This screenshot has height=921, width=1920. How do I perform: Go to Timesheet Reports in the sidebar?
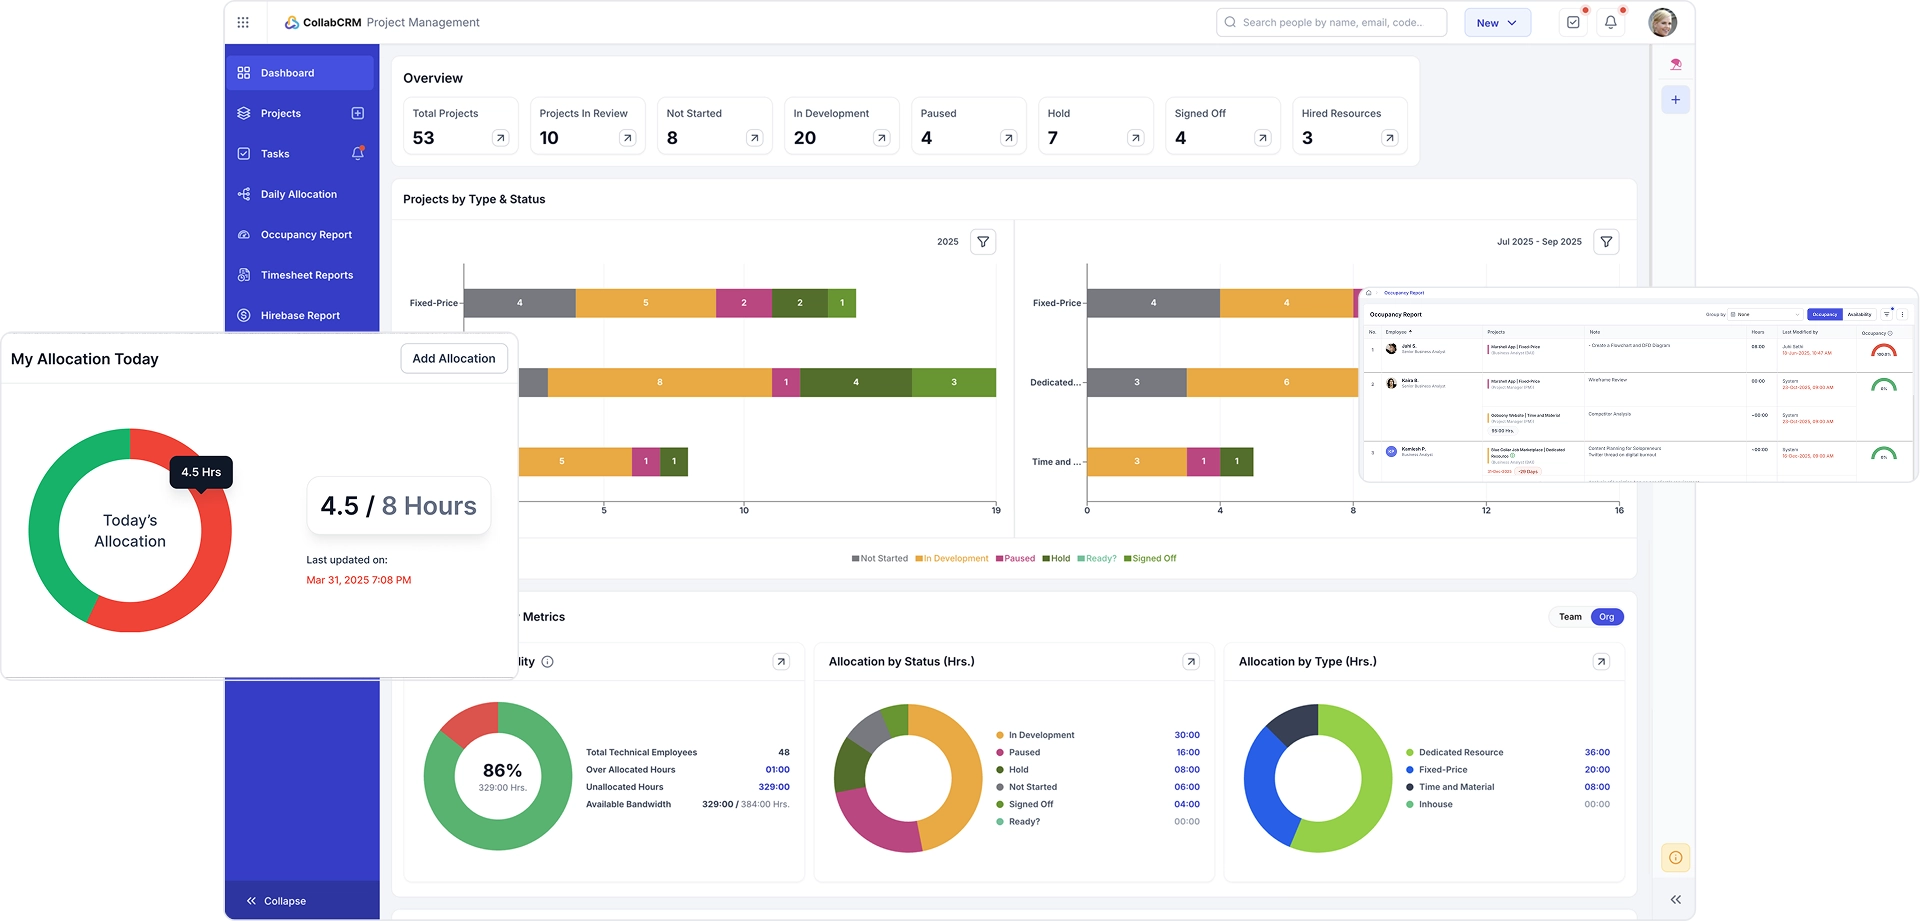click(306, 274)
